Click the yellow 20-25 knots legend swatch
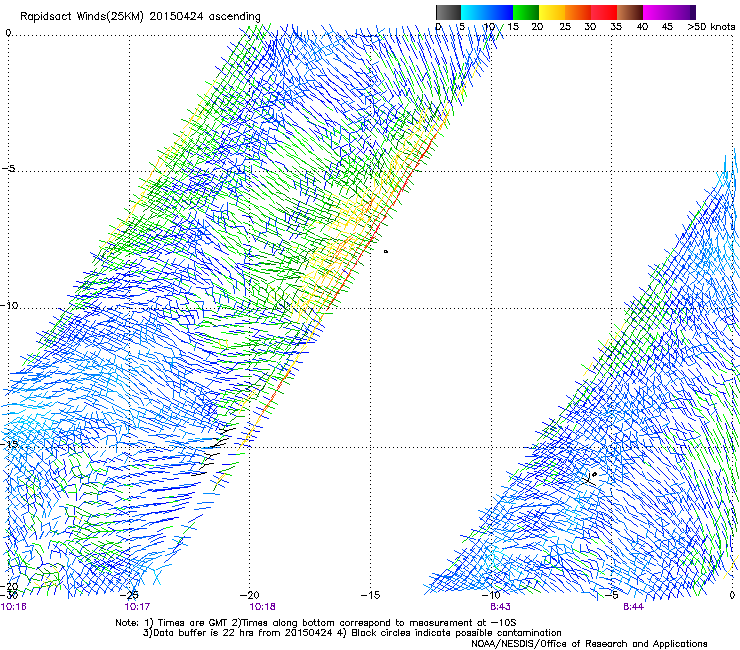Screen dimensions: 740x650 (x=552, y=12)
